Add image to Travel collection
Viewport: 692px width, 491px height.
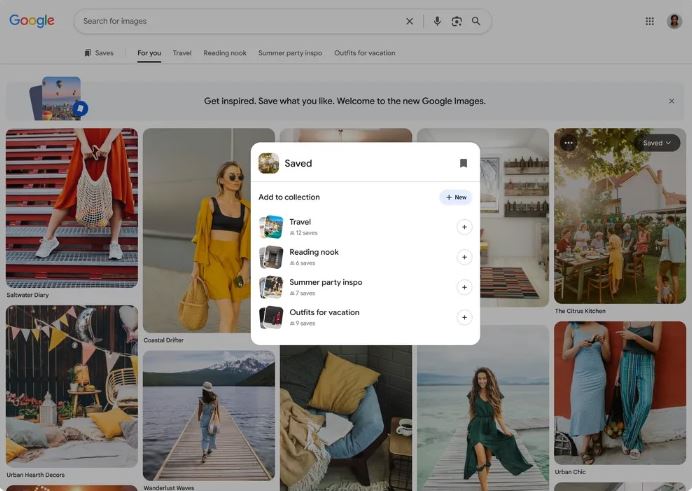[x=464, y=227]
